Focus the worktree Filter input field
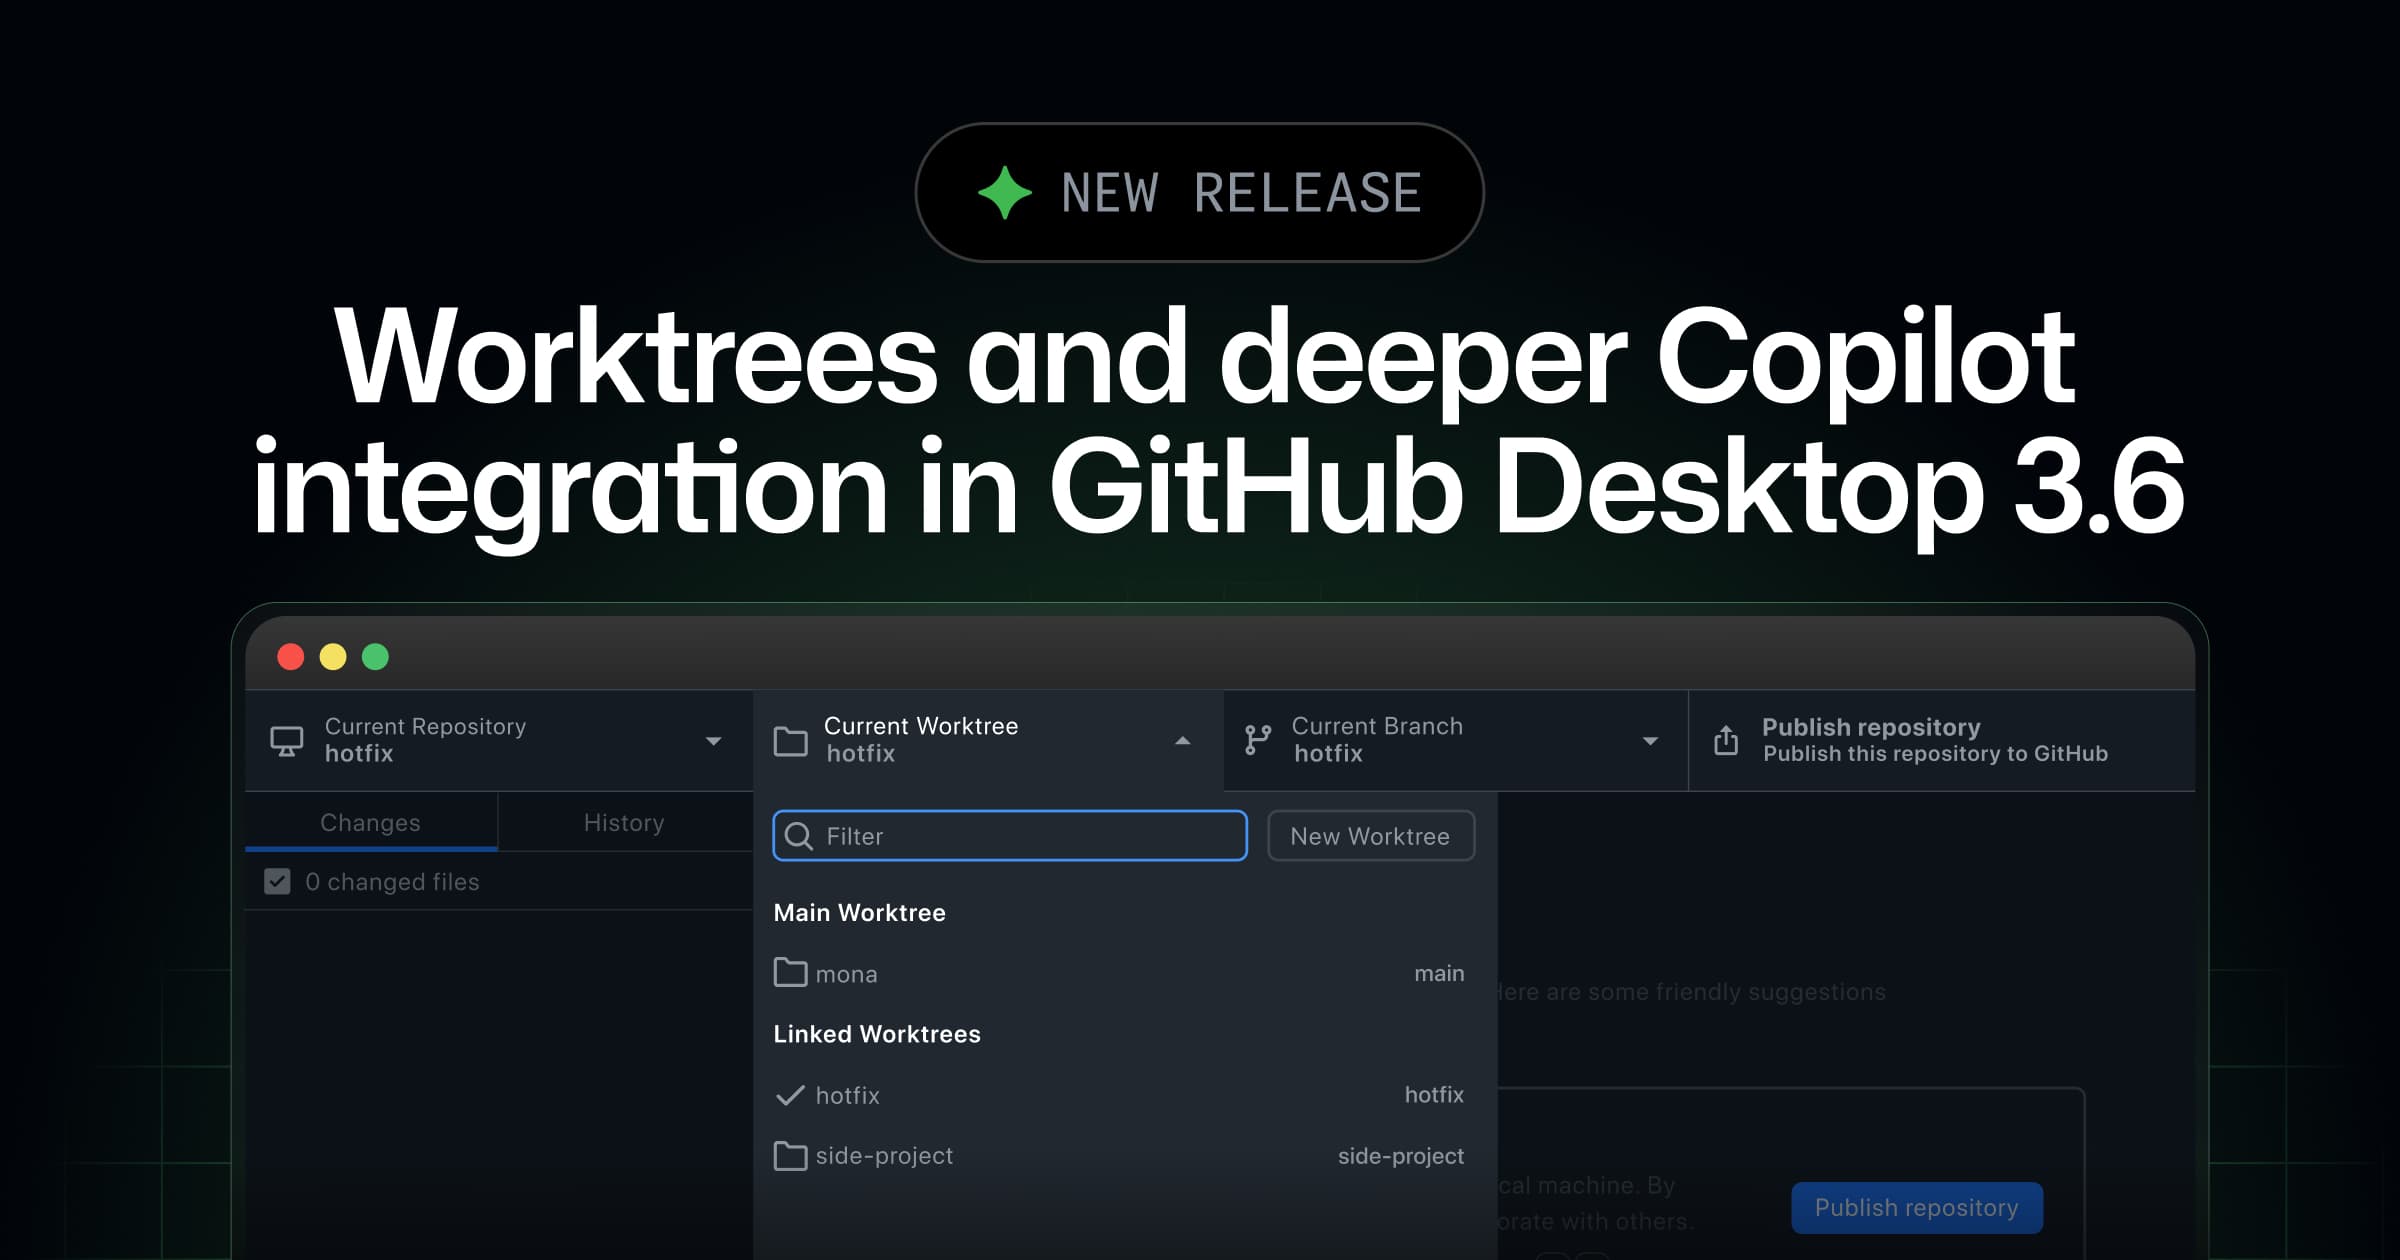Viewport: 2400px width, 1260px height. click(1010, 836)
